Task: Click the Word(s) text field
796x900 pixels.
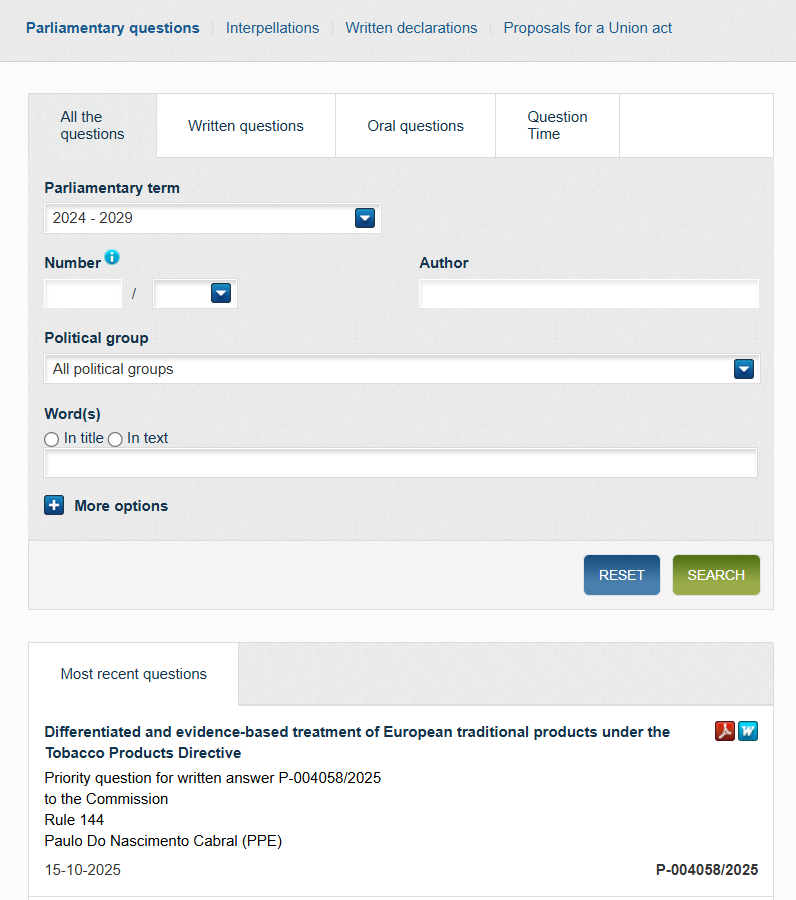Action: click(401, 463)
